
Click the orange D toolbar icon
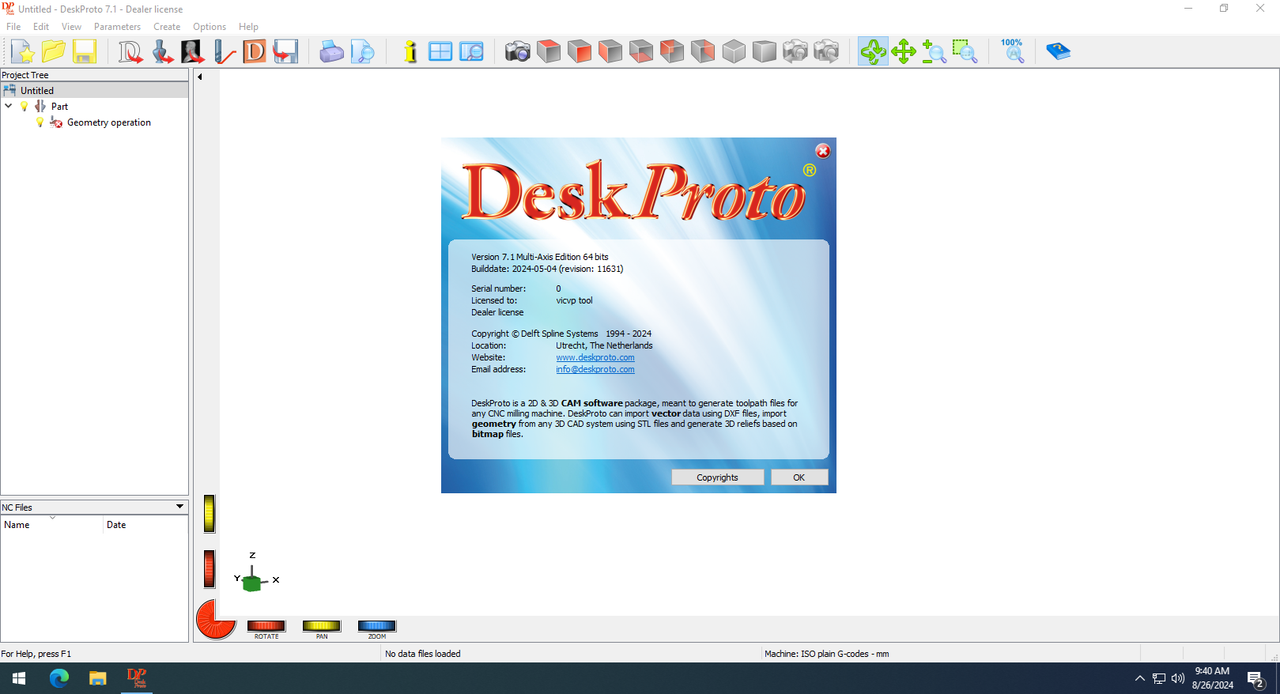[x=254, y=51]
